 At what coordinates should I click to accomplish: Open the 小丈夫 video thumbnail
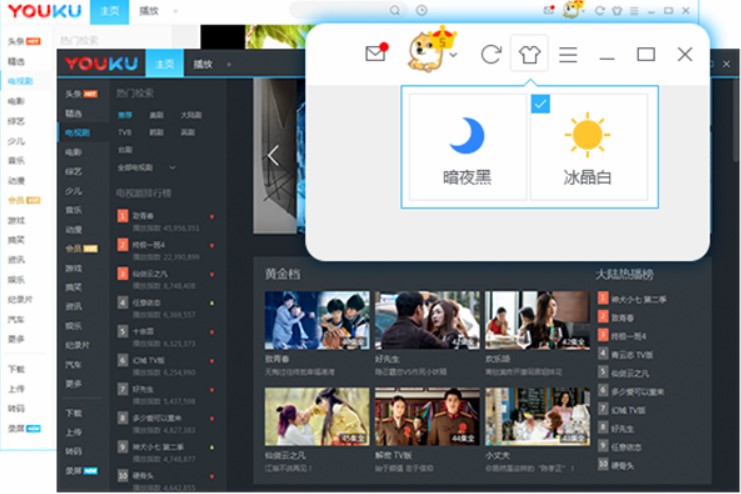tap(537, 416)
